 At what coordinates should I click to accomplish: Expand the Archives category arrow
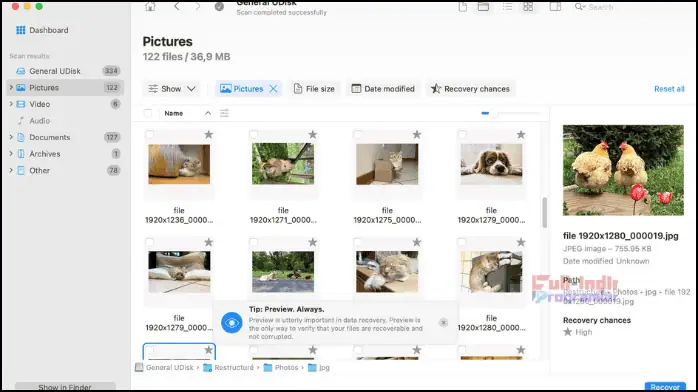point(11,154)
